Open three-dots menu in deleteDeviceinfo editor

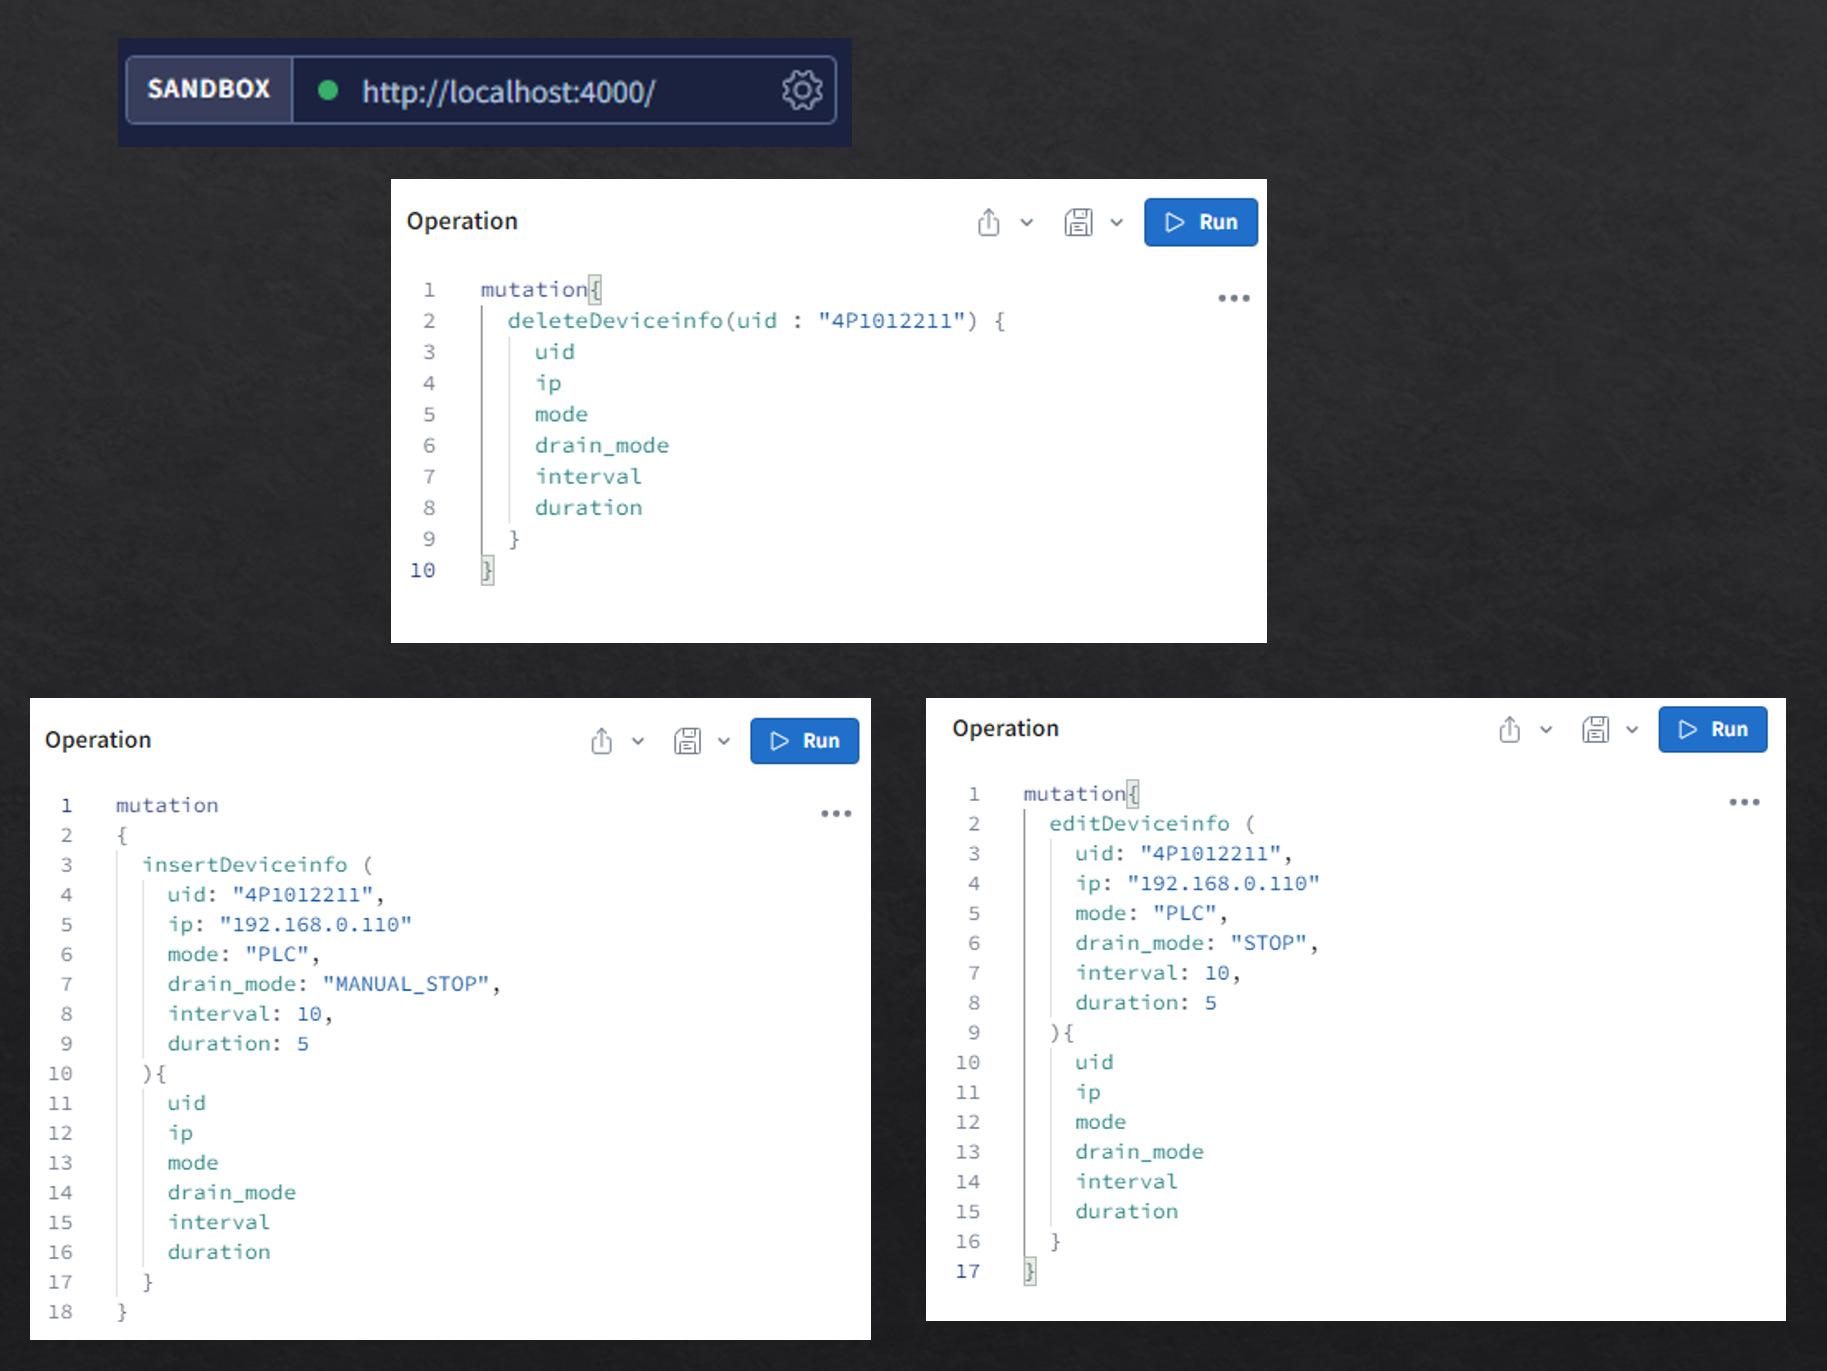(1234, 298)
